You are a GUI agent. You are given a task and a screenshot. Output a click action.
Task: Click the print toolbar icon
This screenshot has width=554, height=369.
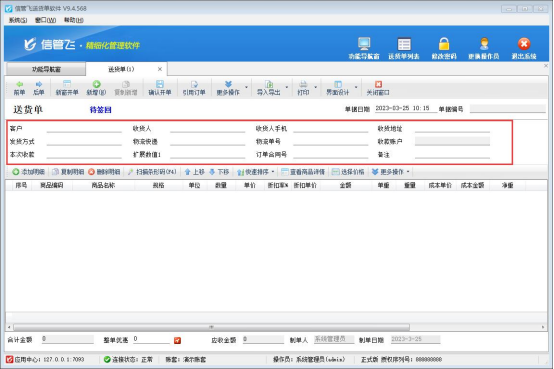[303, 84]
